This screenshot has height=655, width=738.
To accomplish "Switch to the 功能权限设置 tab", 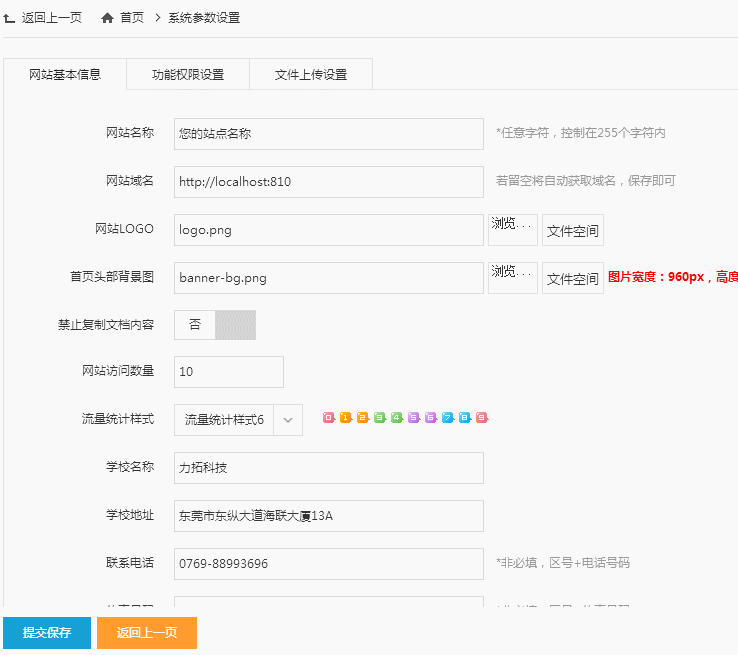I will click(188, 75).
